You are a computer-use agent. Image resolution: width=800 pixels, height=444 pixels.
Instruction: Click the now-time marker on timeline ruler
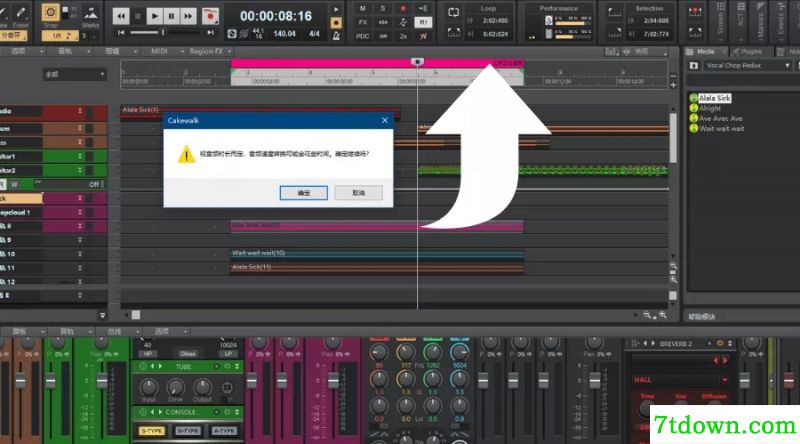[x=417, y=62]
